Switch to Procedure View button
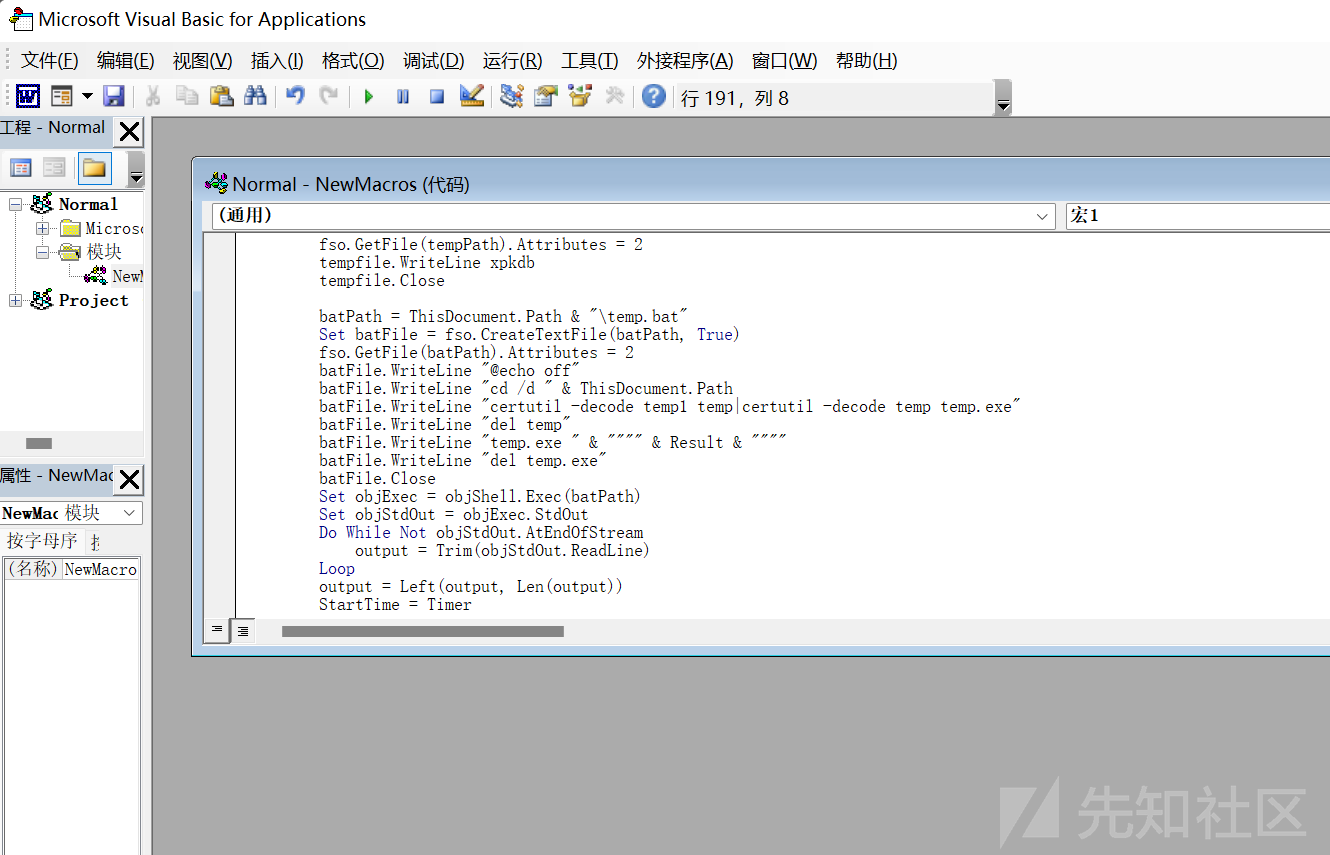Image resolution: width=1330 pixels, height=855 pixels. [x=217, y=630]
